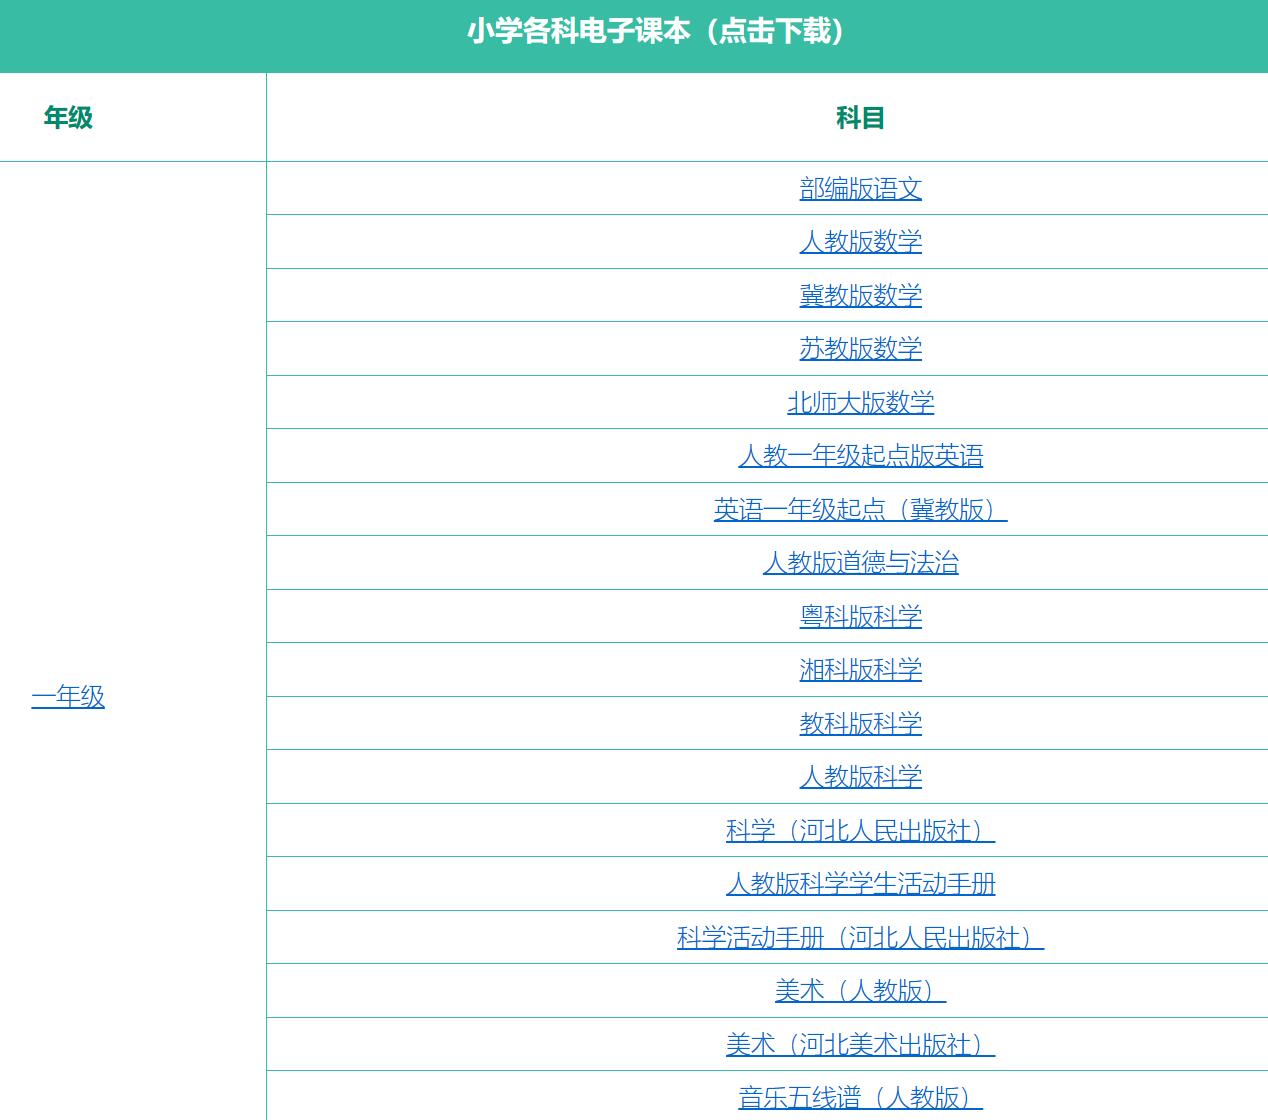Open 美术（河北美术出版社） textbook link
1268x1120 pixels.
(860, 1044)
